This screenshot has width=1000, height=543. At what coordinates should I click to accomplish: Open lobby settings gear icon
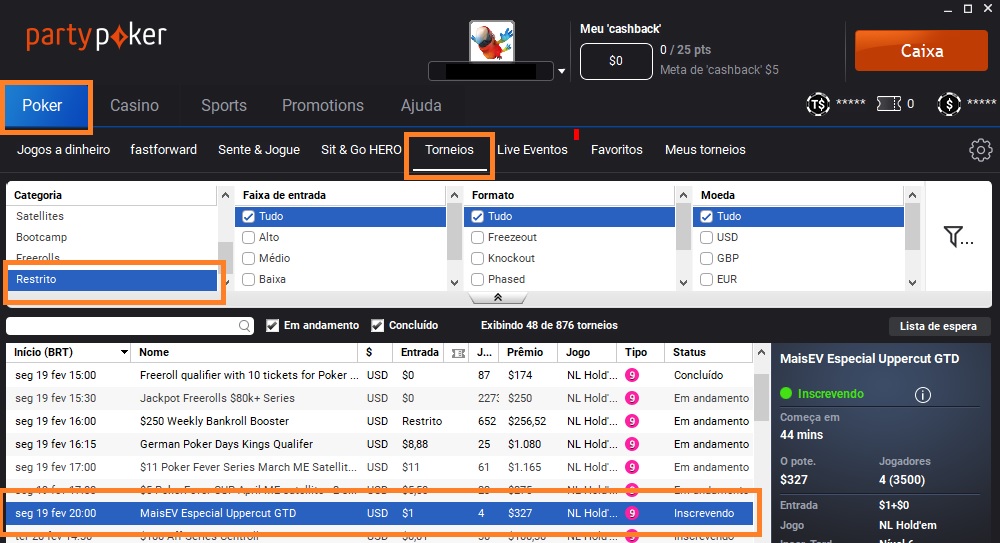click(980, 150)
